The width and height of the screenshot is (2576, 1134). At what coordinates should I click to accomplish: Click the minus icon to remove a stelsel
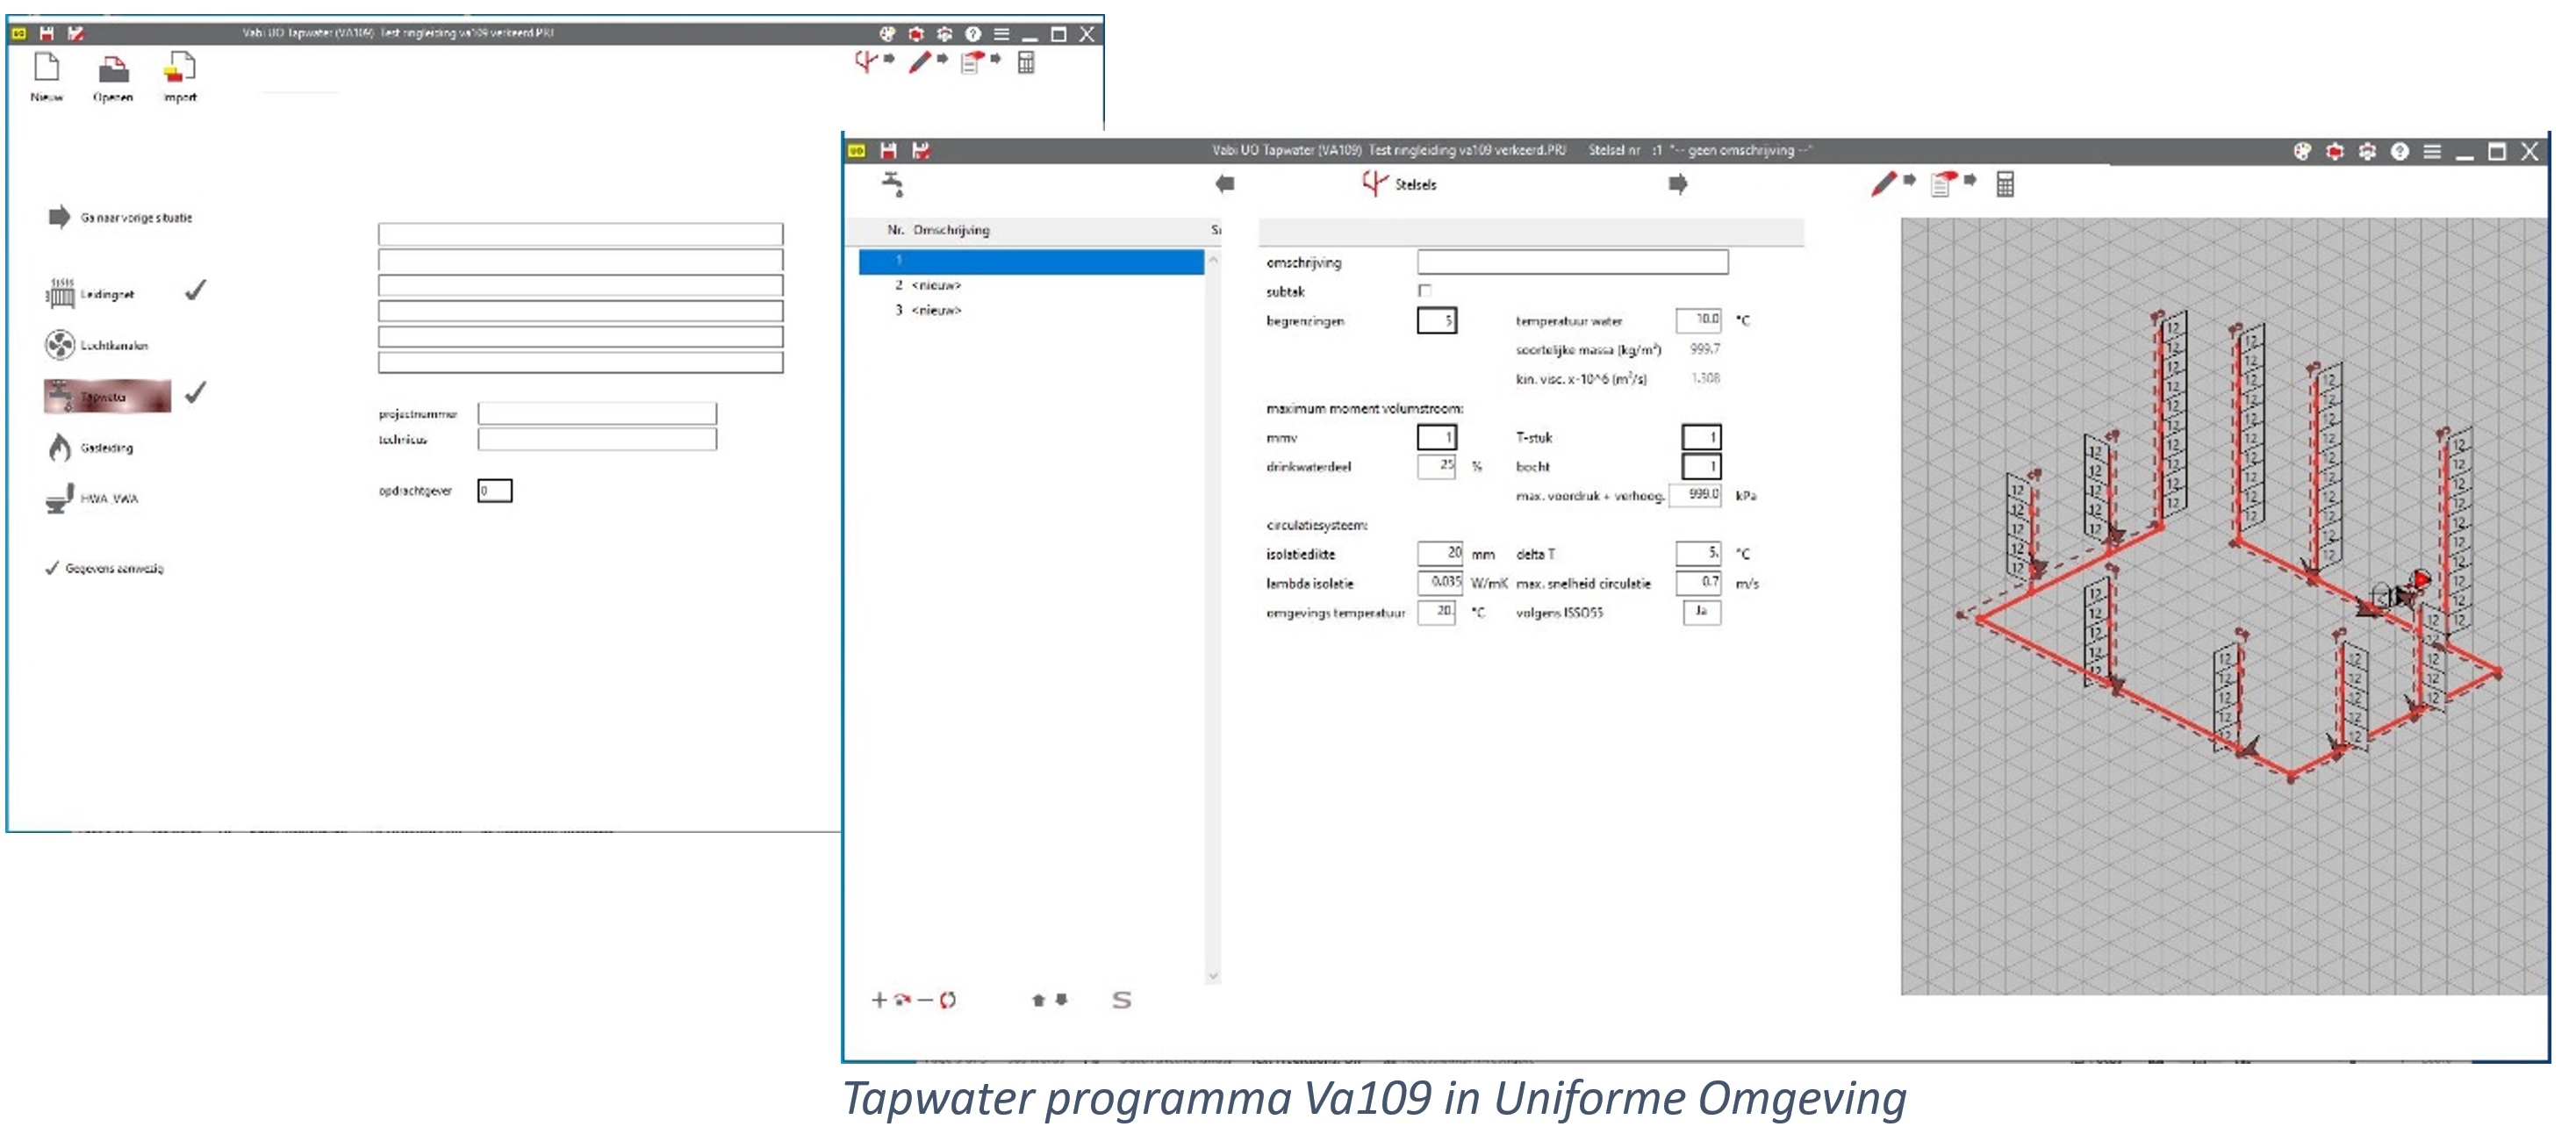[x=925, y=999]
